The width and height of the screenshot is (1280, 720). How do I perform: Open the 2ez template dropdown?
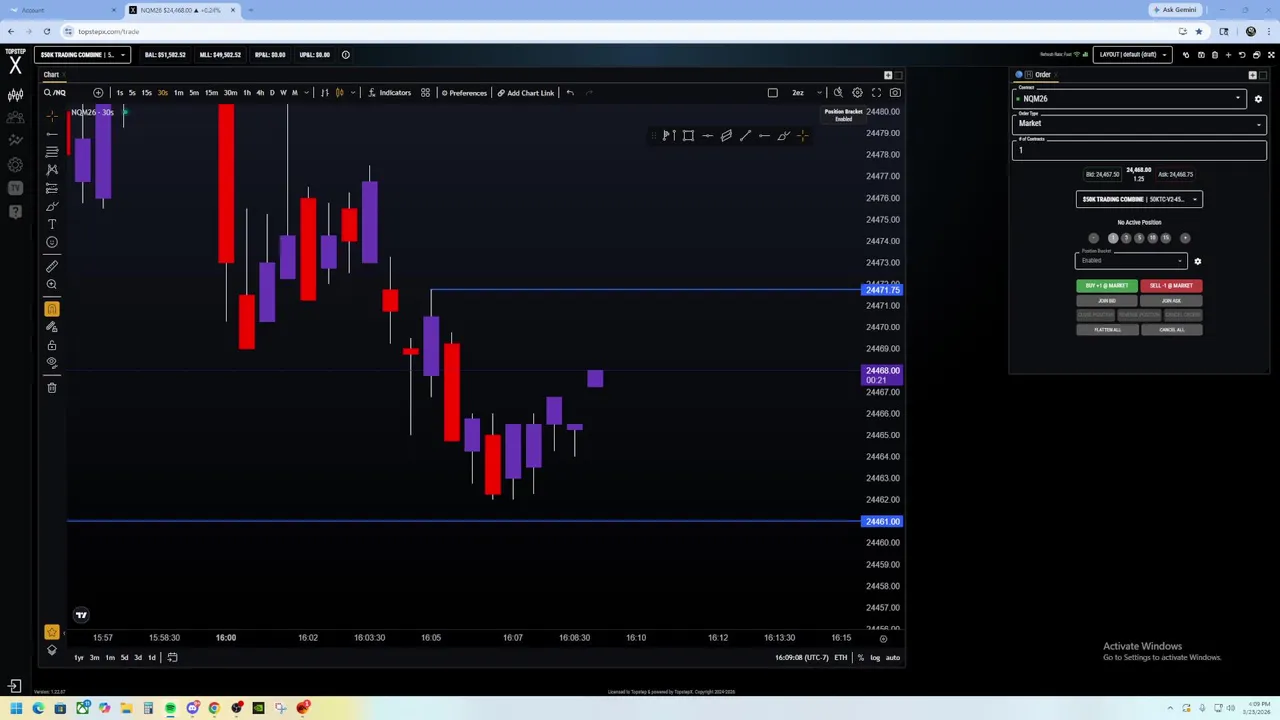click(x=806, y=93)
